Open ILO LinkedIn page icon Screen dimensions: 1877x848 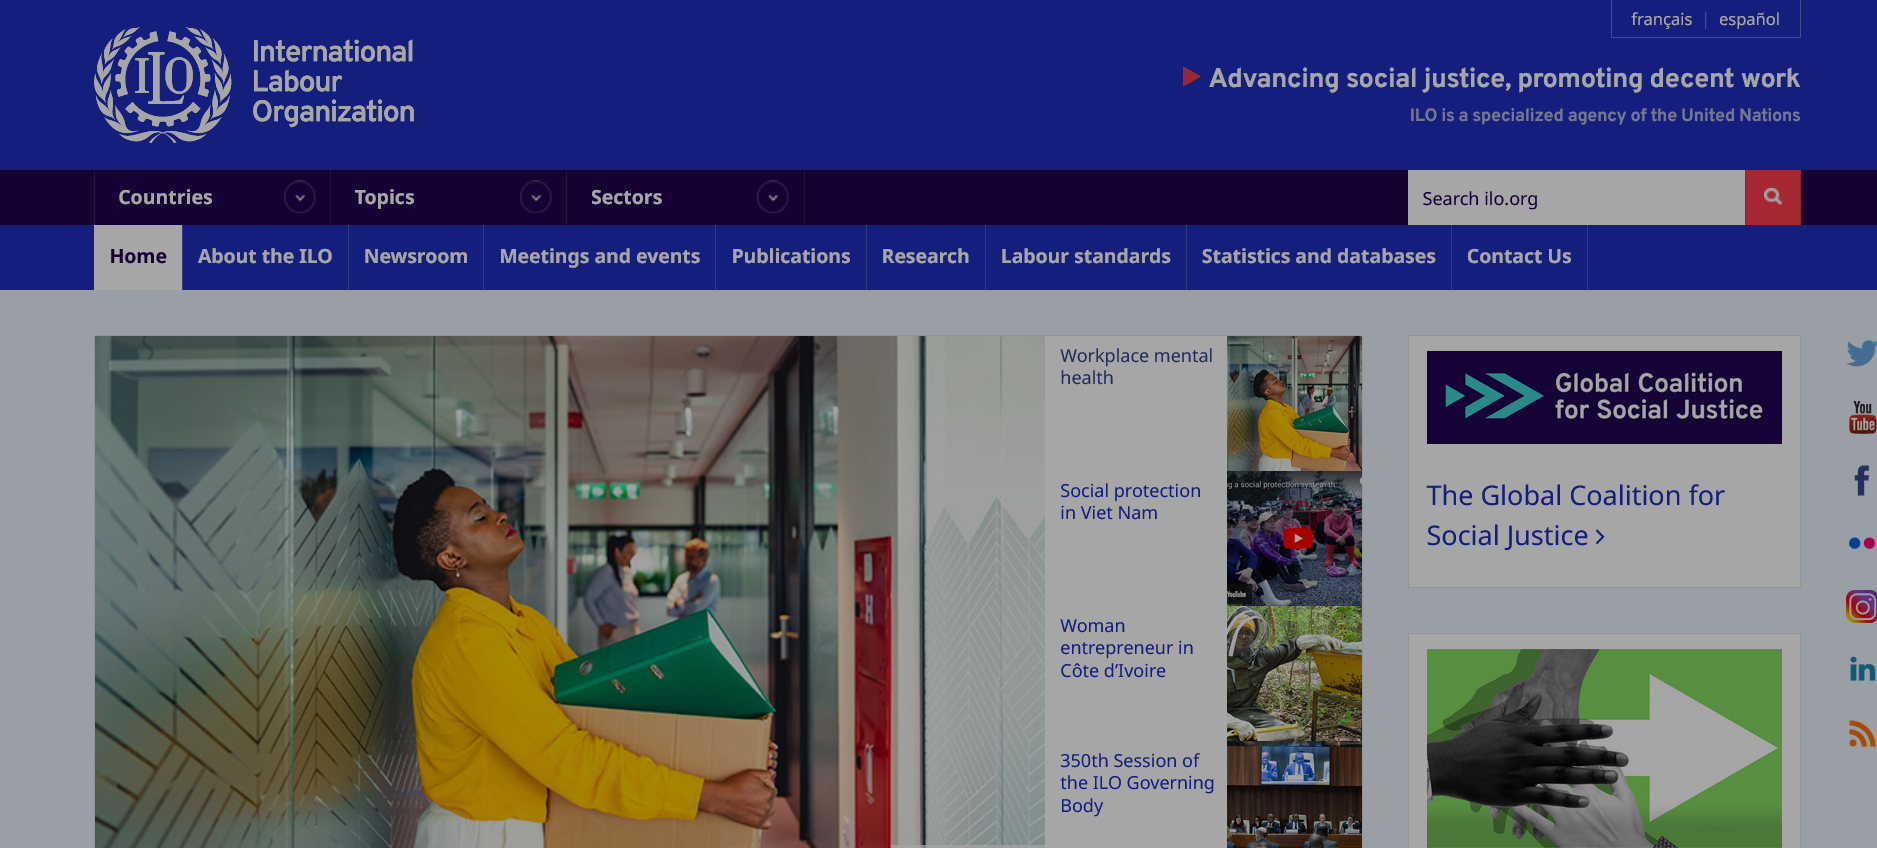(1861, 669)
